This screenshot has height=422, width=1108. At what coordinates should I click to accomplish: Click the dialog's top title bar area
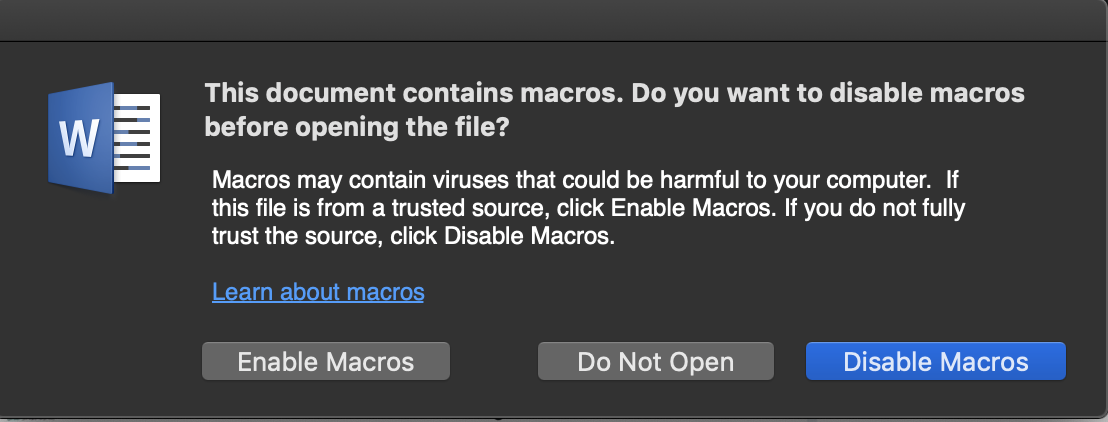[554, 20]
